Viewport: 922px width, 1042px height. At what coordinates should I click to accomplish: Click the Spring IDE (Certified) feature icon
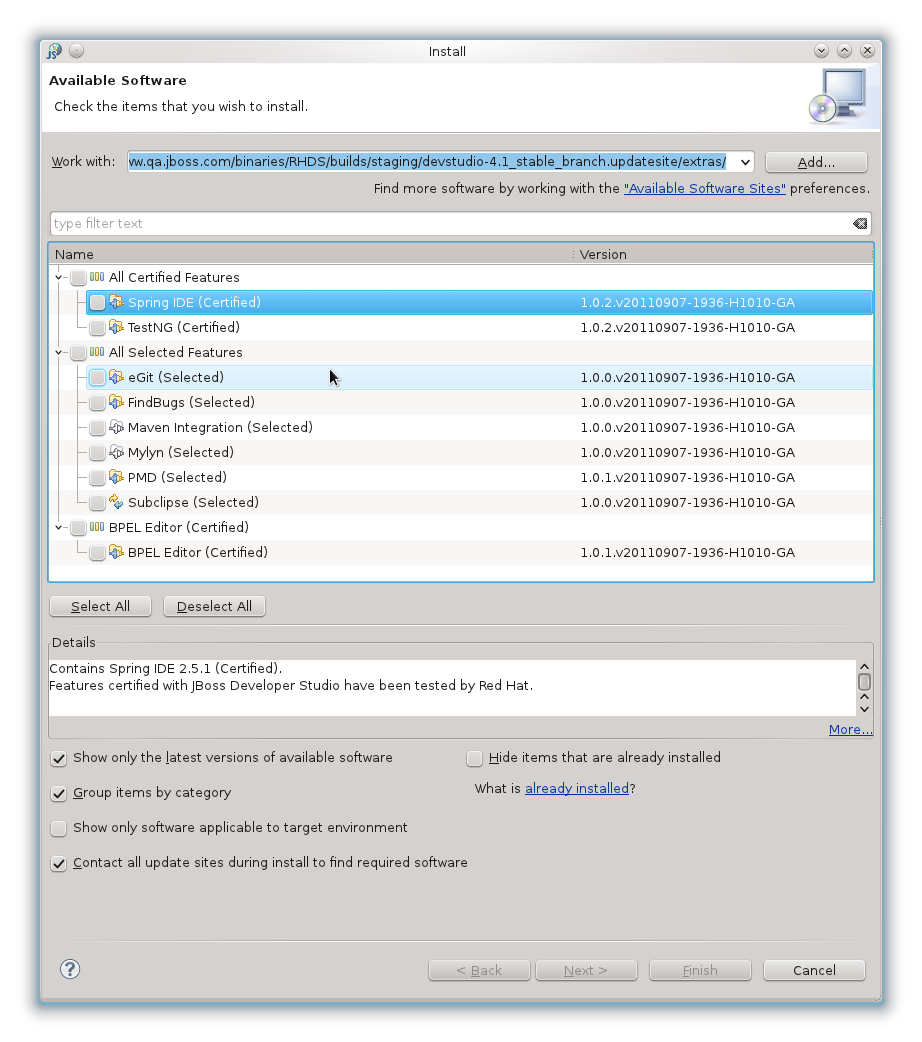(116, 302)
